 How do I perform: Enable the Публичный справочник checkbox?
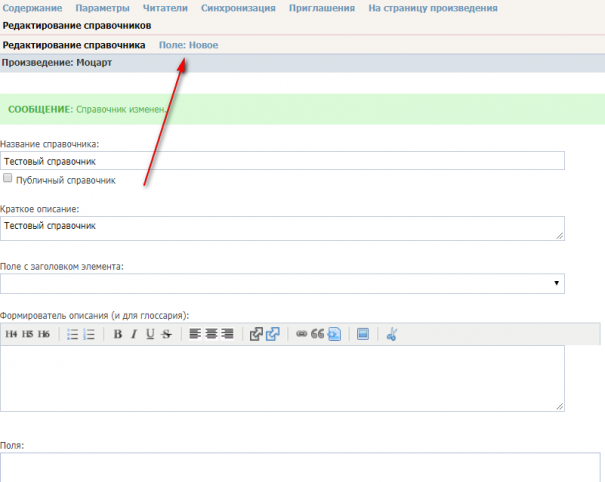(x=8, y=179)
